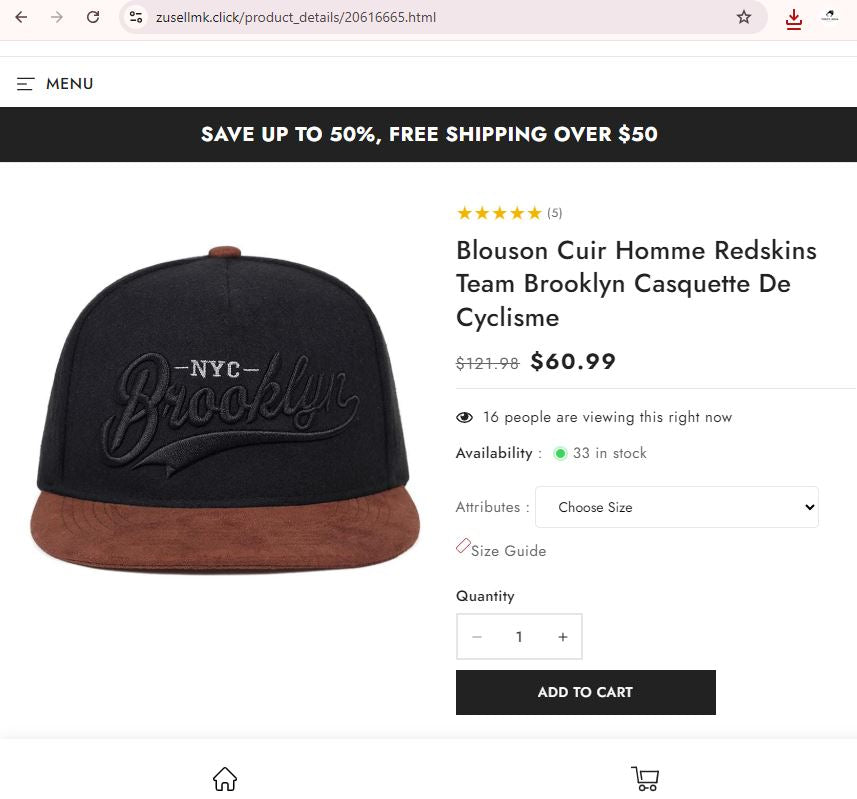
Task: Click the eye icon beside viewer count
Action: 464,417
